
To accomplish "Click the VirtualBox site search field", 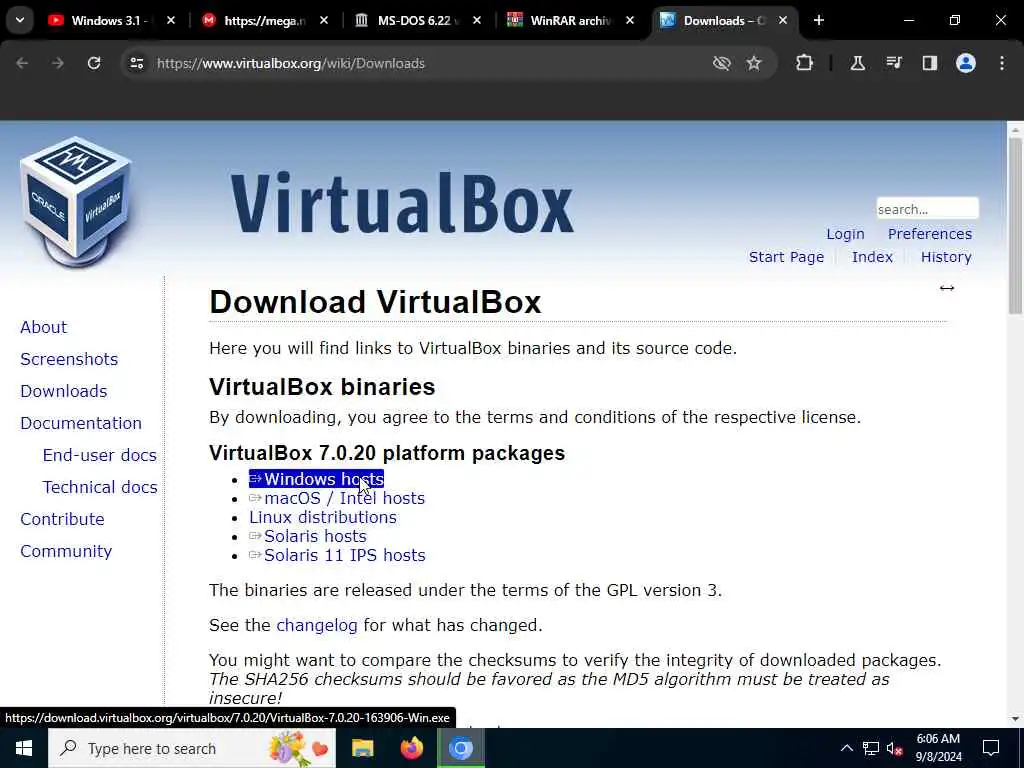I will [x=927, y=208].
